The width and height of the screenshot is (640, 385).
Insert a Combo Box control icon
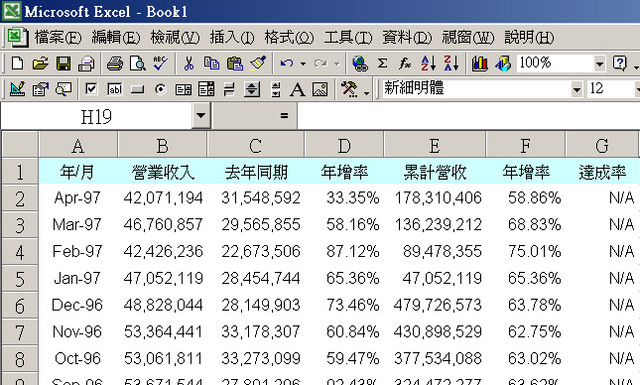click(206, 89)
